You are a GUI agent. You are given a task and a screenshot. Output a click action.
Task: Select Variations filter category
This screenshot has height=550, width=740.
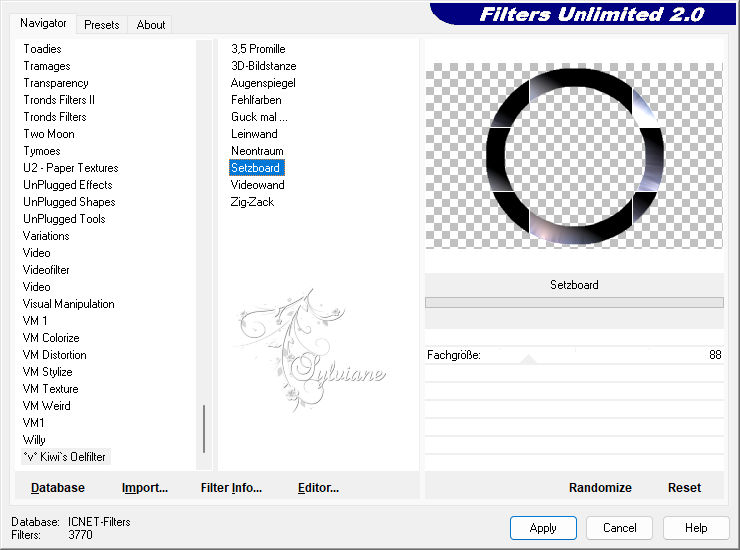[x=46, y=236]
